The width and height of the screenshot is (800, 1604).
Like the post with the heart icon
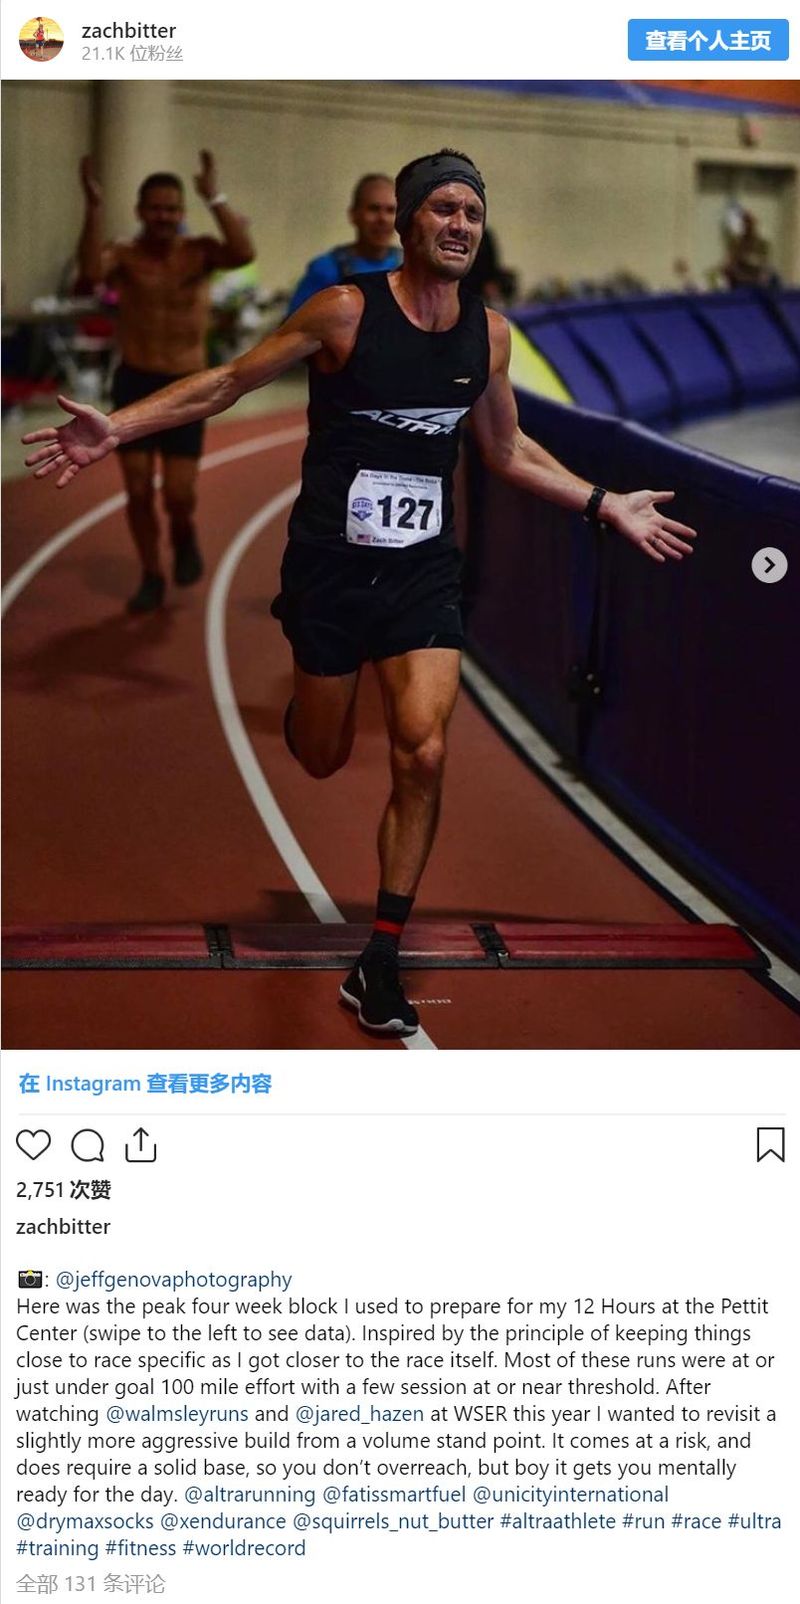[x=33, y=1144]
